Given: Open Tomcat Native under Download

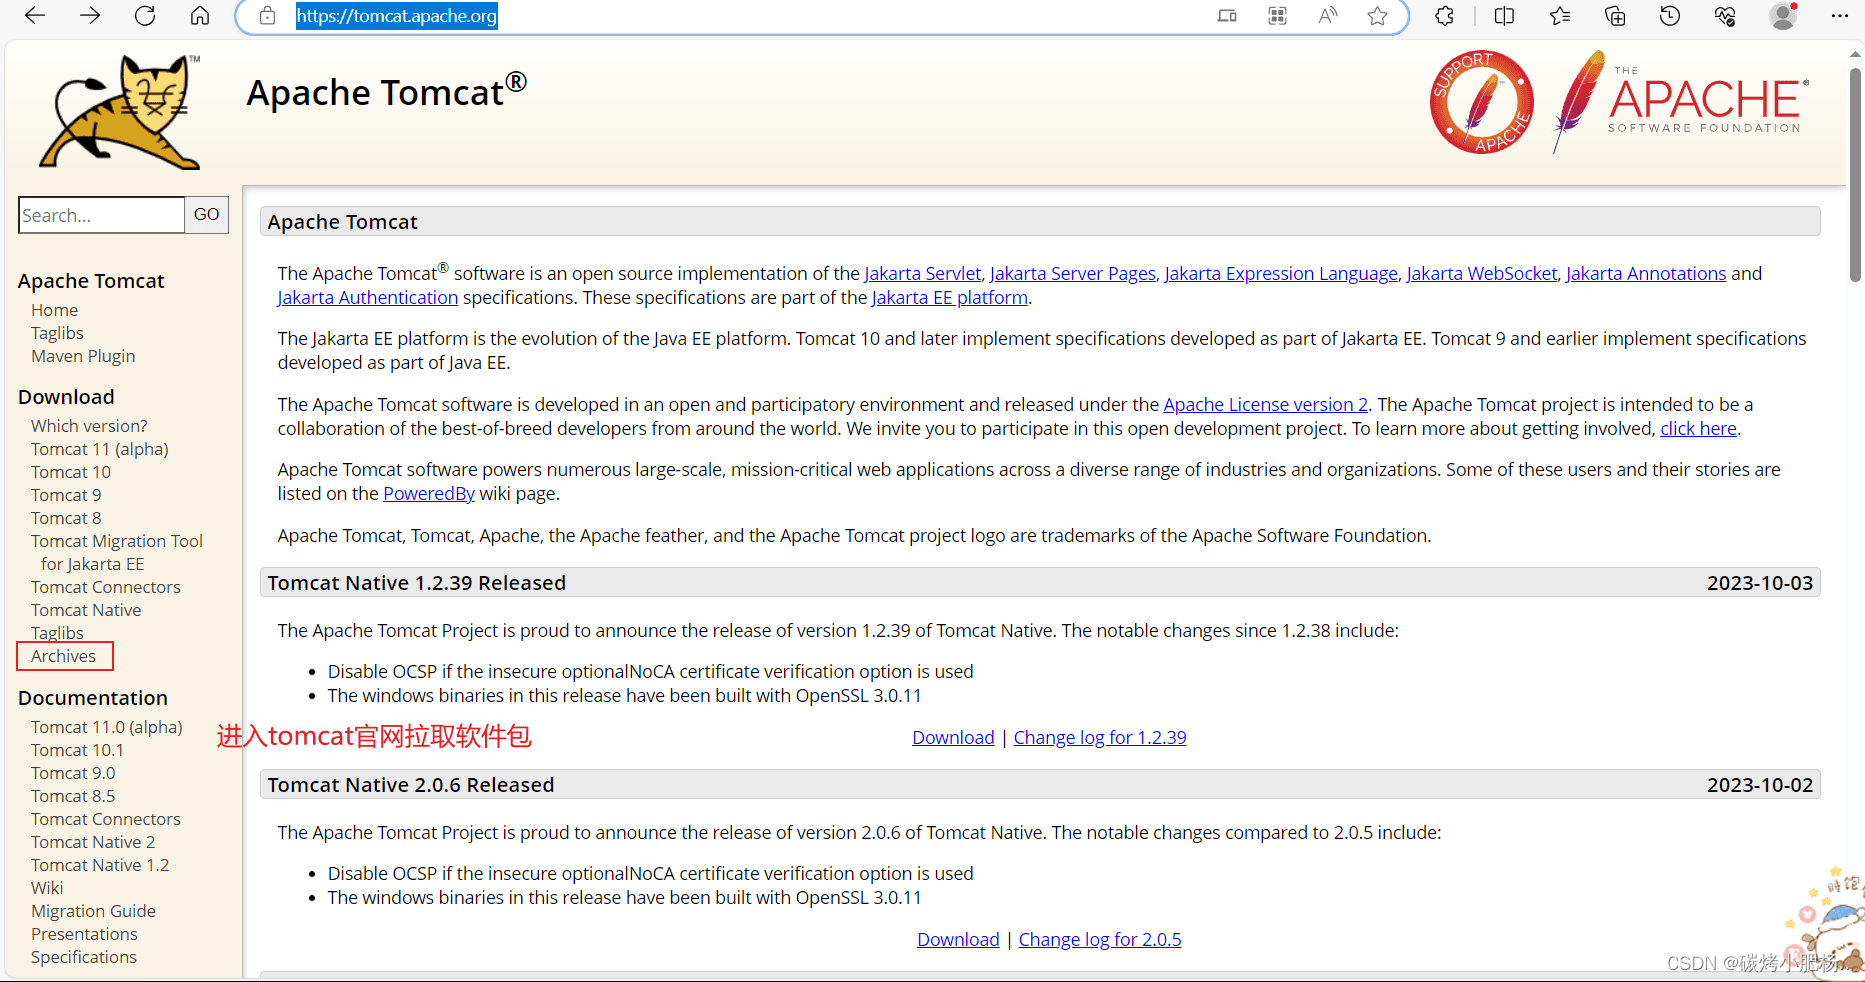Looking at the screenshot, I should coord(86,610).
